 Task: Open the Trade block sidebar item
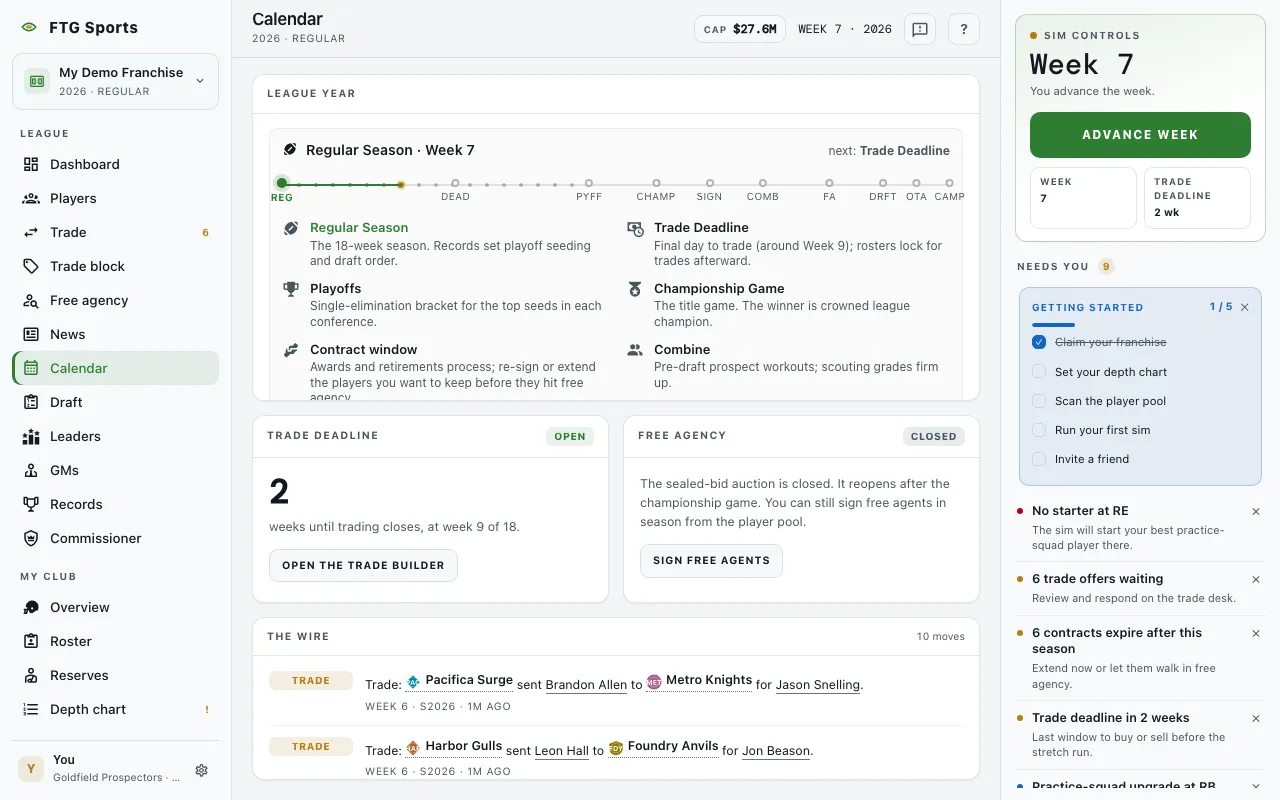(x=115, y=266)
